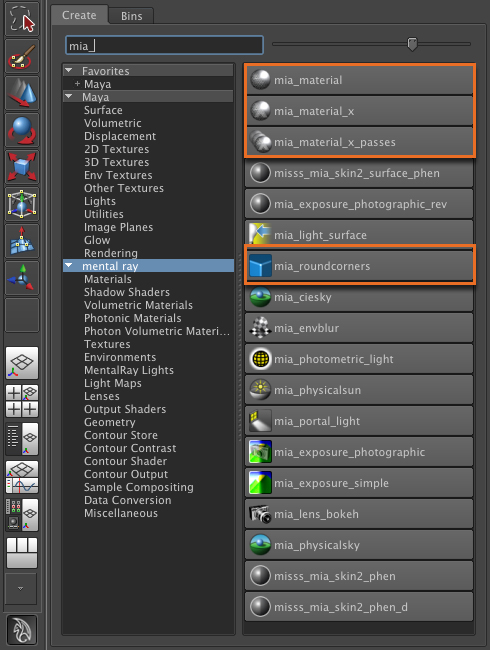
Task: Select the 3D Textures category
Action: point(116,162)
